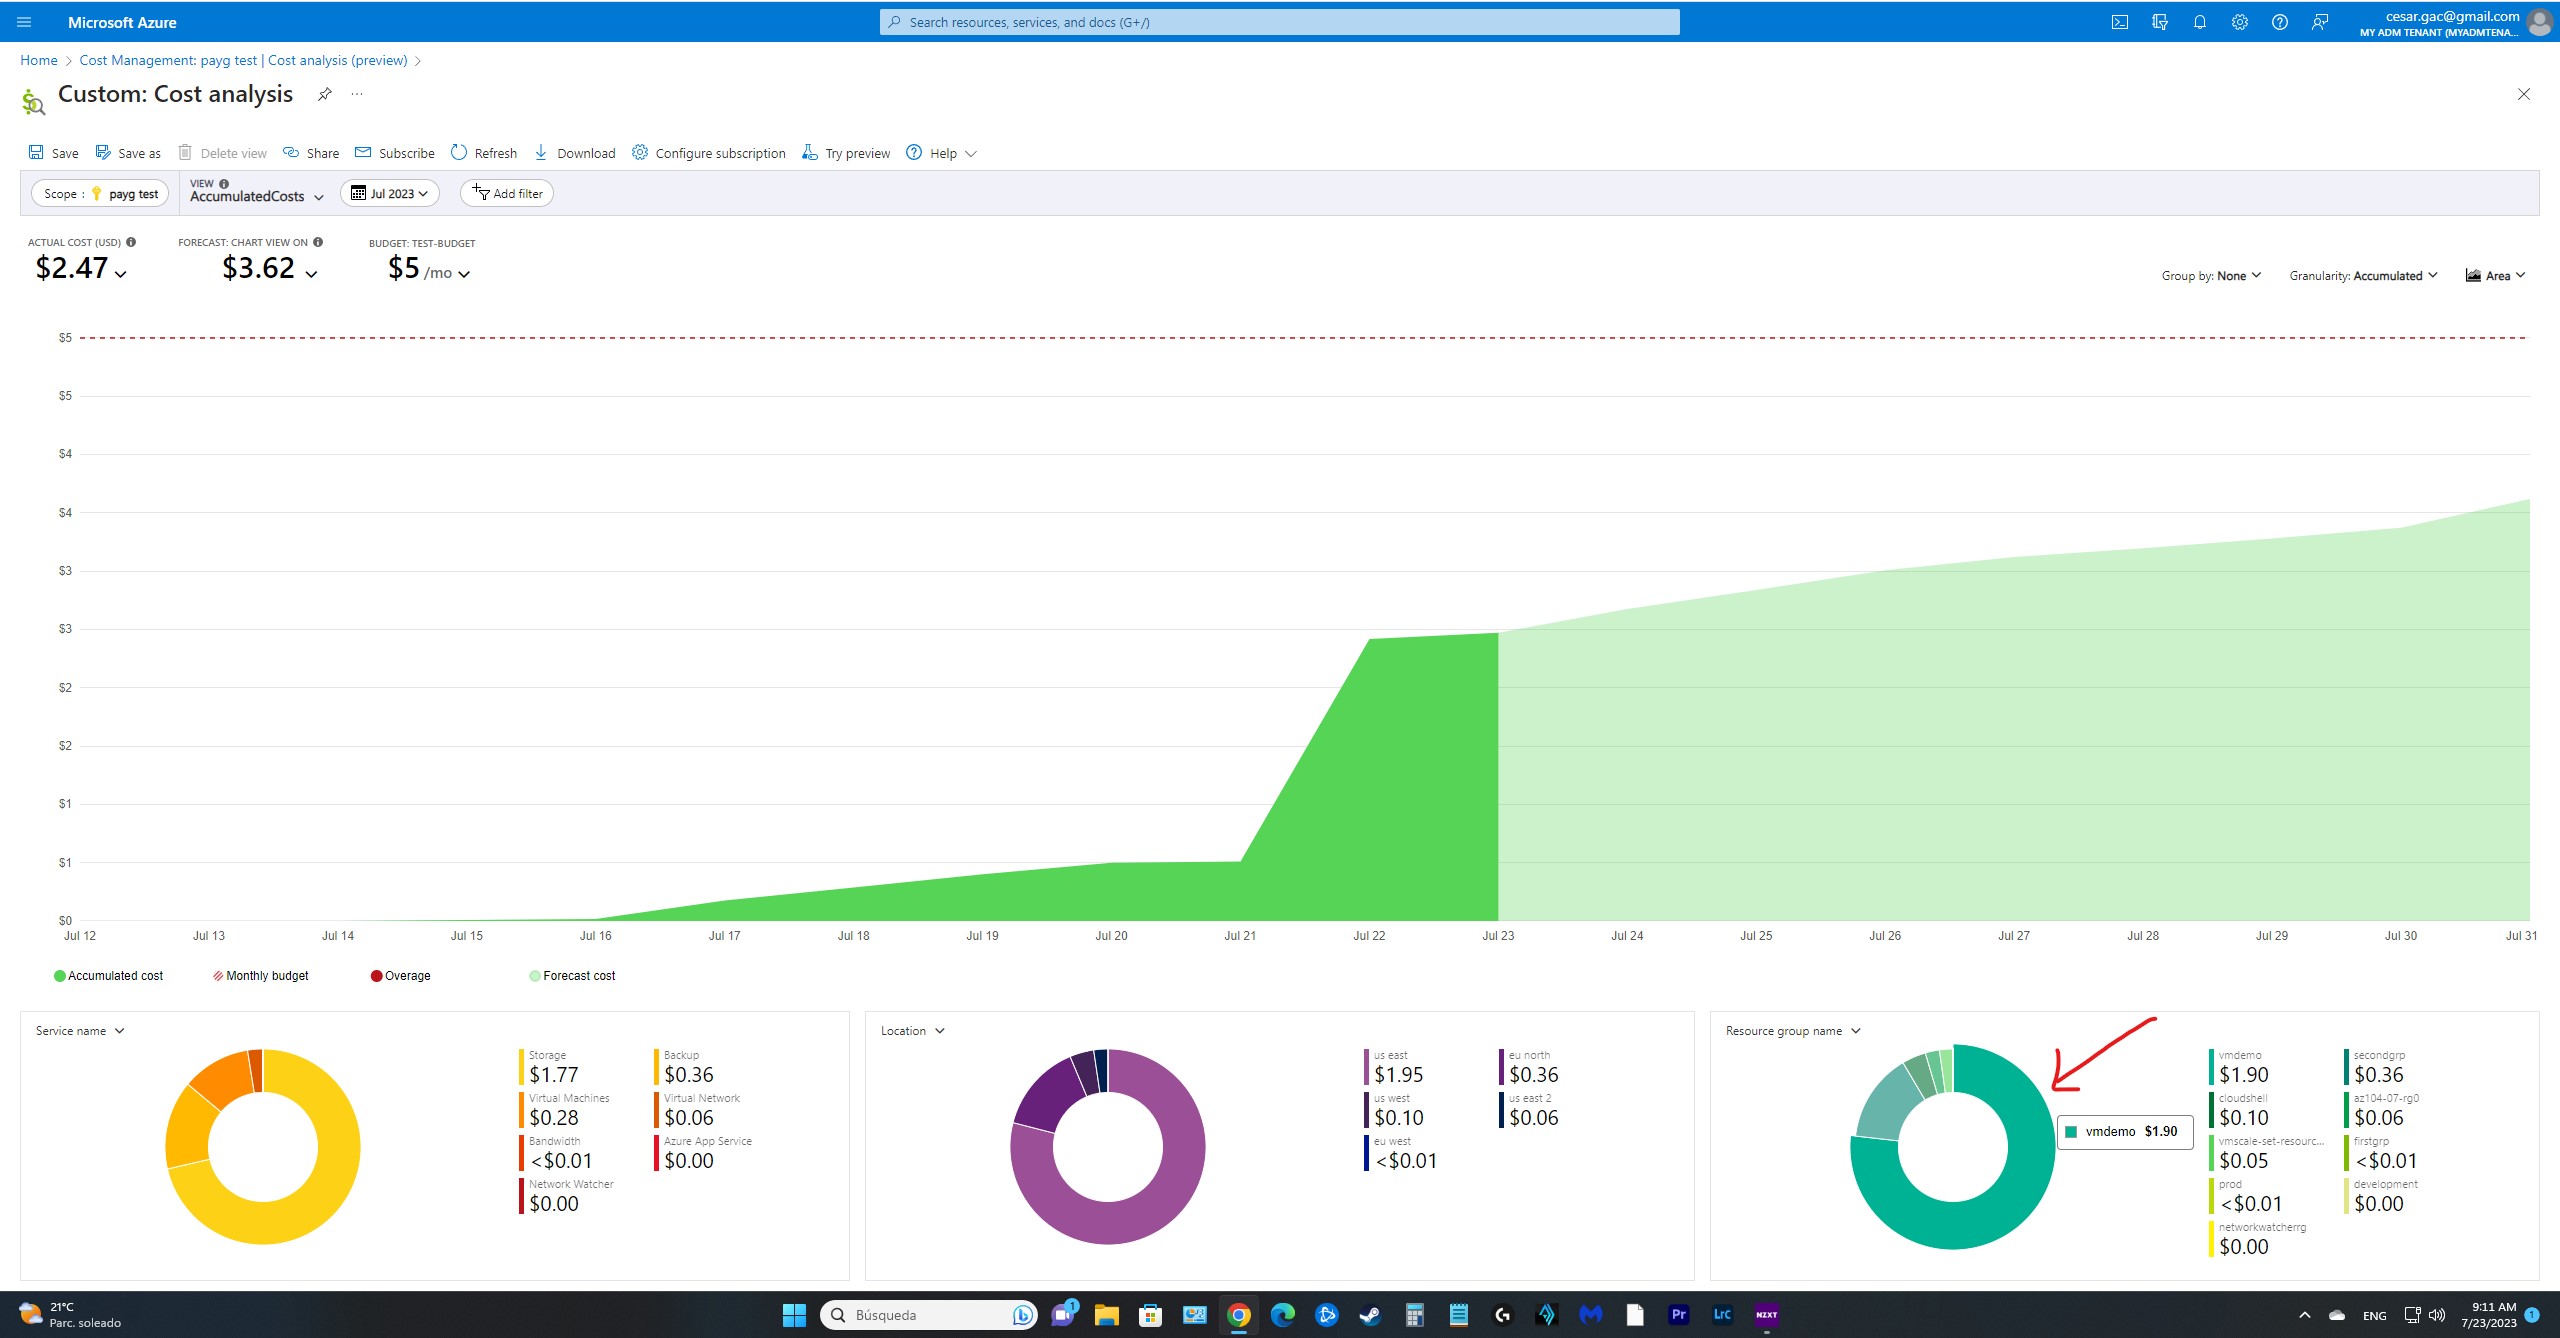
Task: Download the cost data
Action: [575, 153]
